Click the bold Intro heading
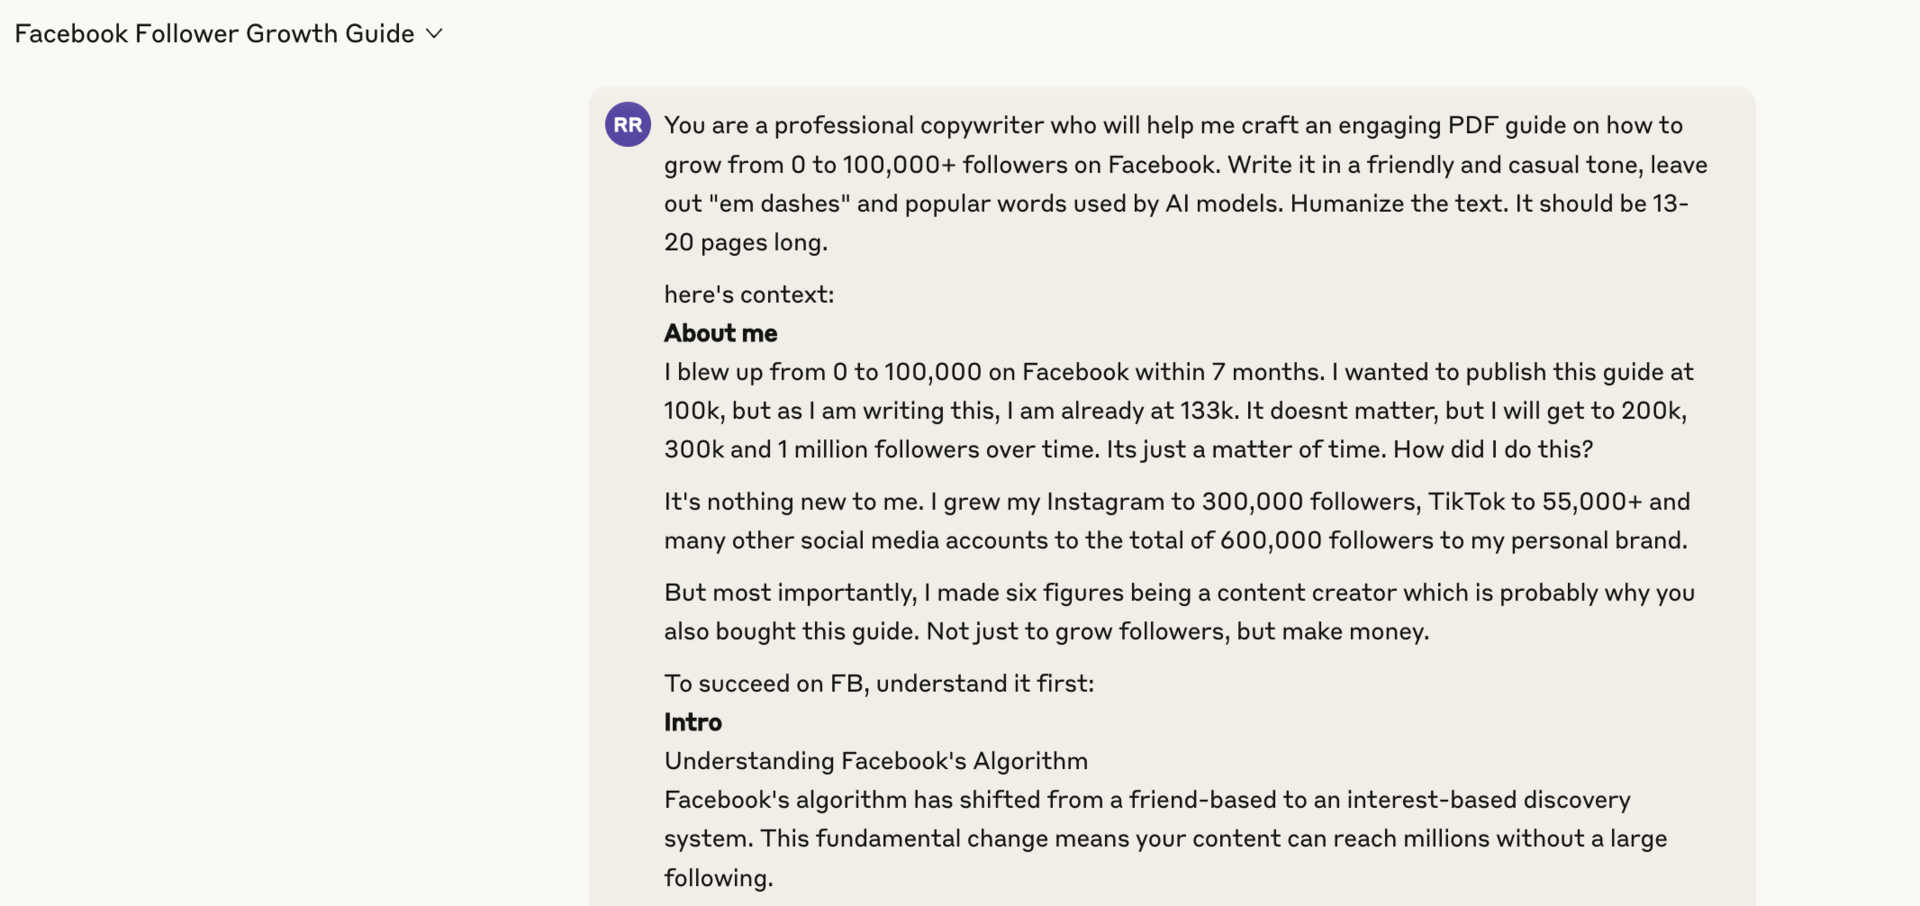Screen dimensions: 1920x906 tap(693, 722)
